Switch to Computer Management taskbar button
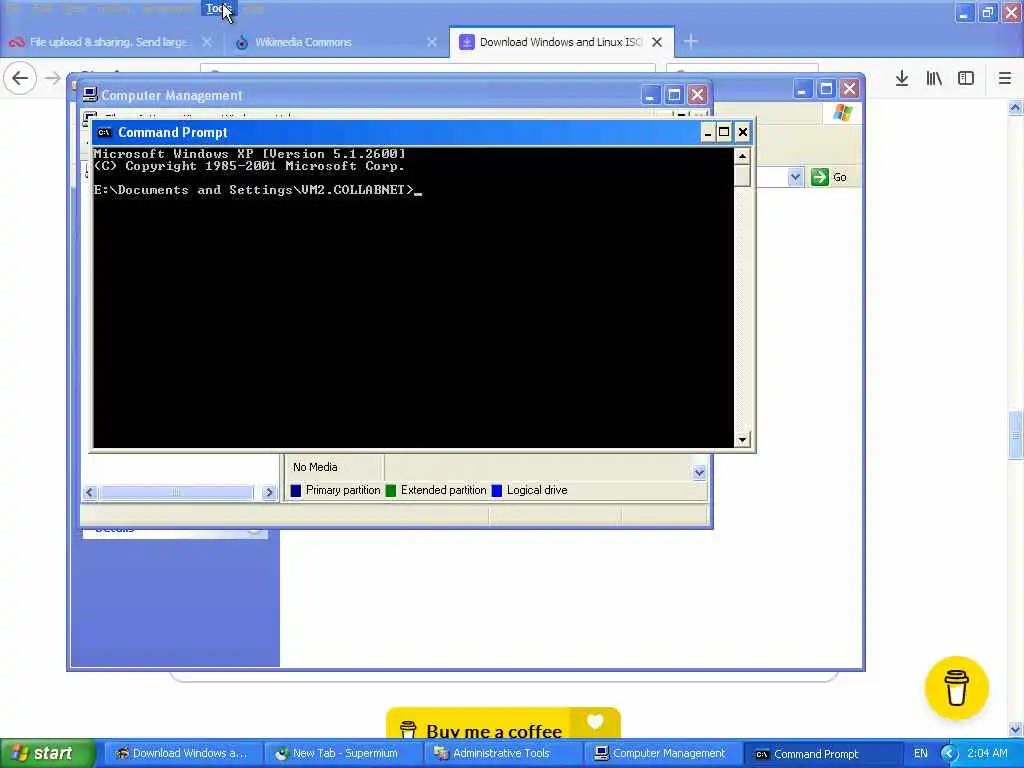Image resolution: width=1024 pixels, height=768 pixels. (664, 754)
